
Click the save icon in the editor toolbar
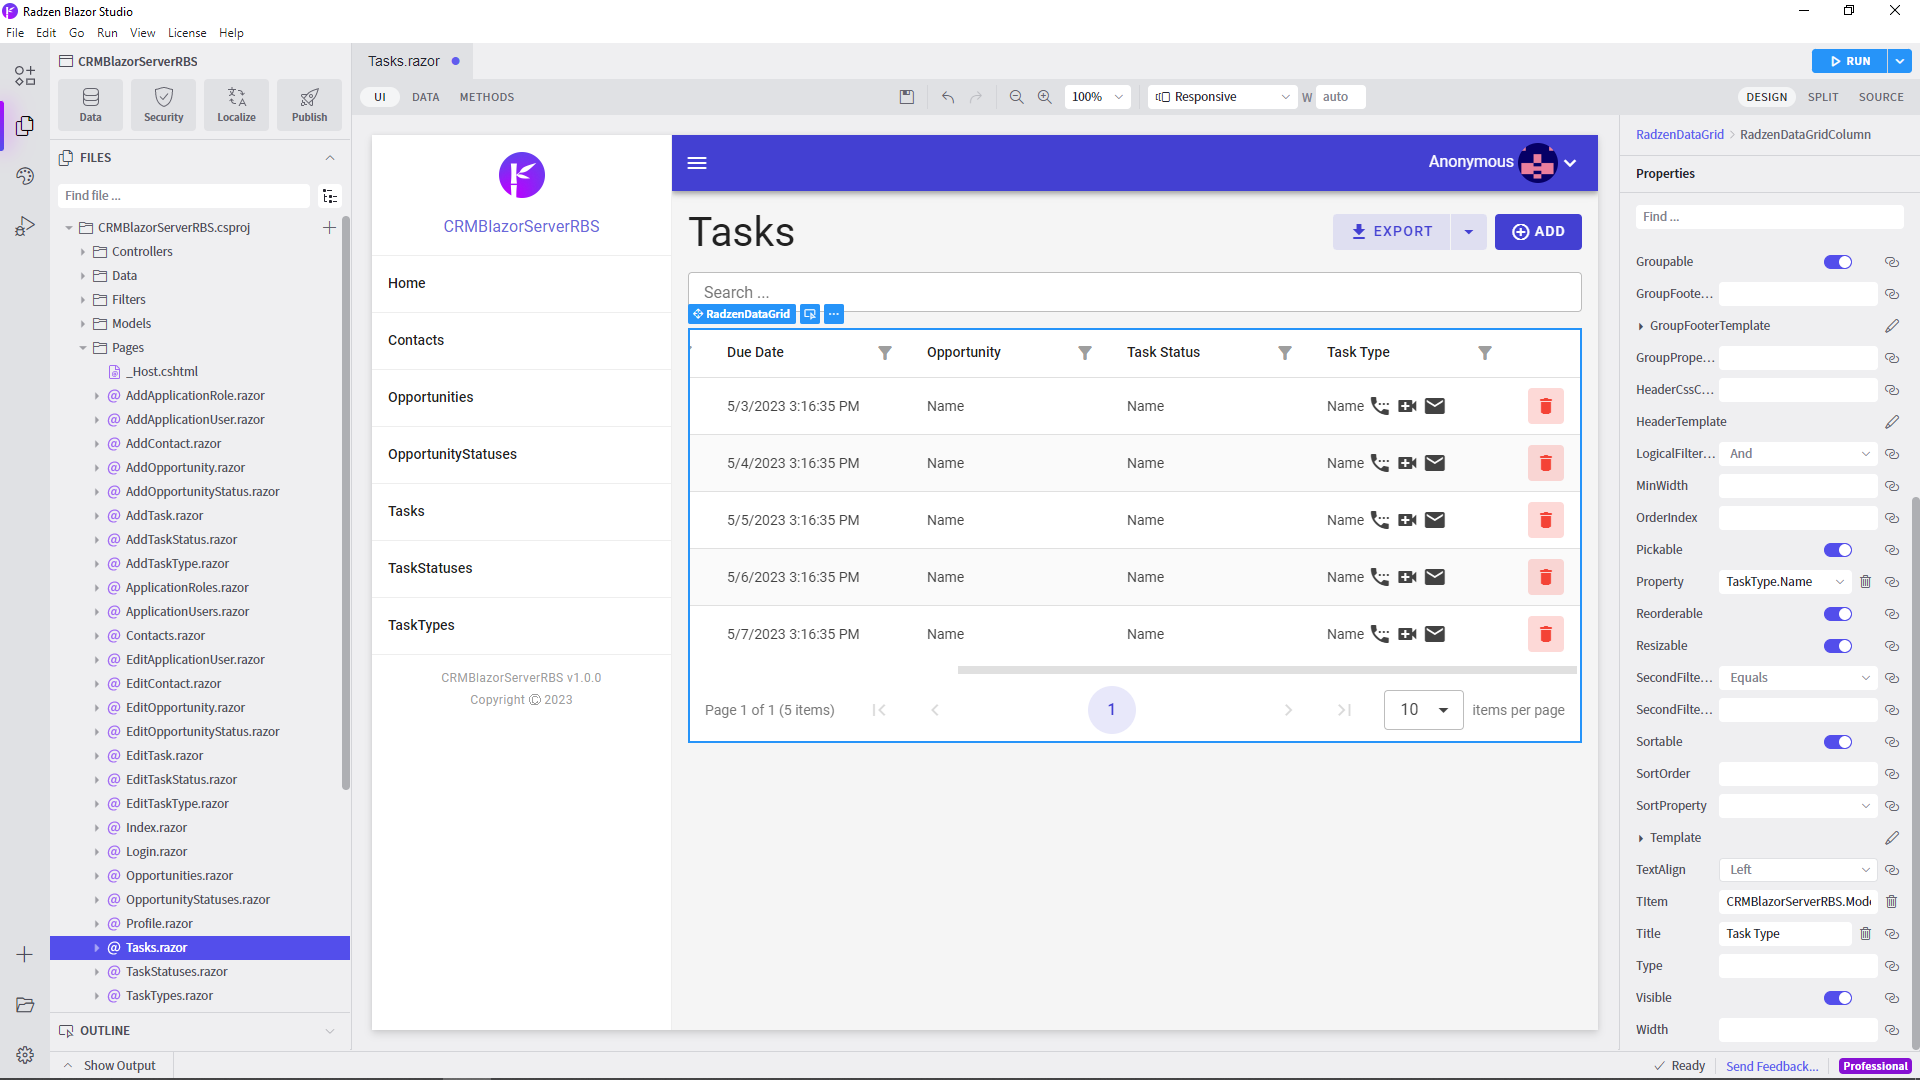907,97
